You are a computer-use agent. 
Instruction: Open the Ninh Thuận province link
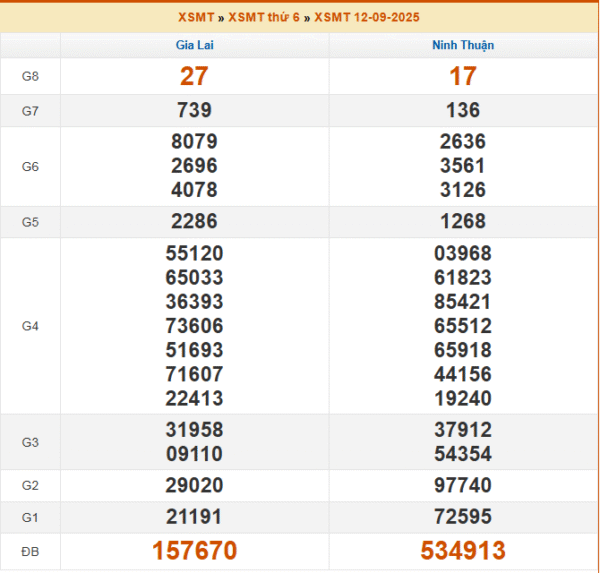pyautogui.click(x=463, y=45)
